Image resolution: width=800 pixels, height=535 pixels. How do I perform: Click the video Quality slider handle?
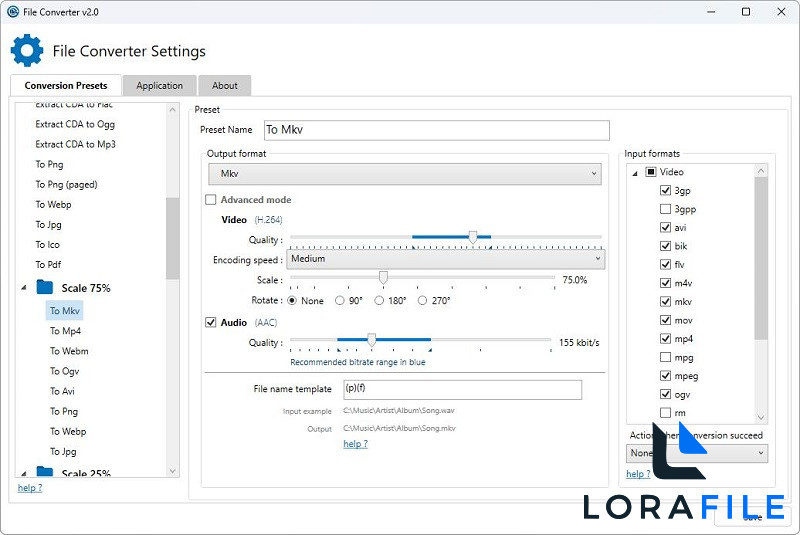473,237
